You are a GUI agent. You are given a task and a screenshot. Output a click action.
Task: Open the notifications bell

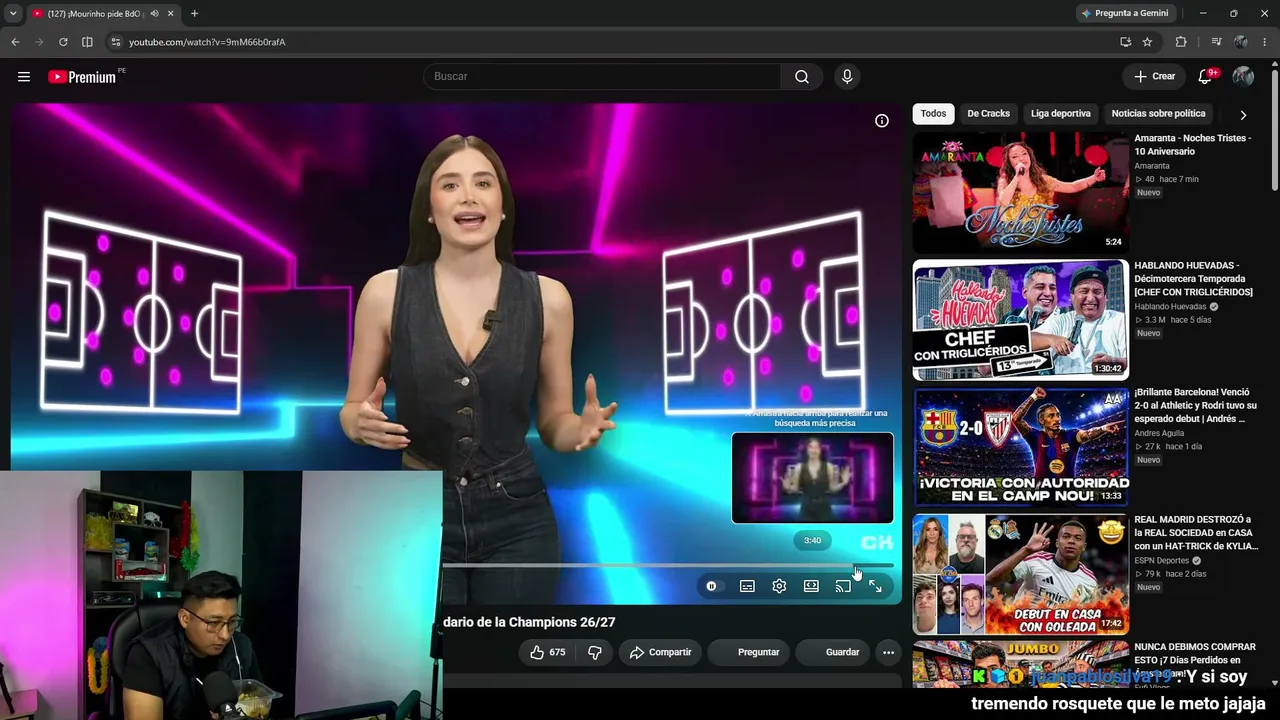point(1206,76)
